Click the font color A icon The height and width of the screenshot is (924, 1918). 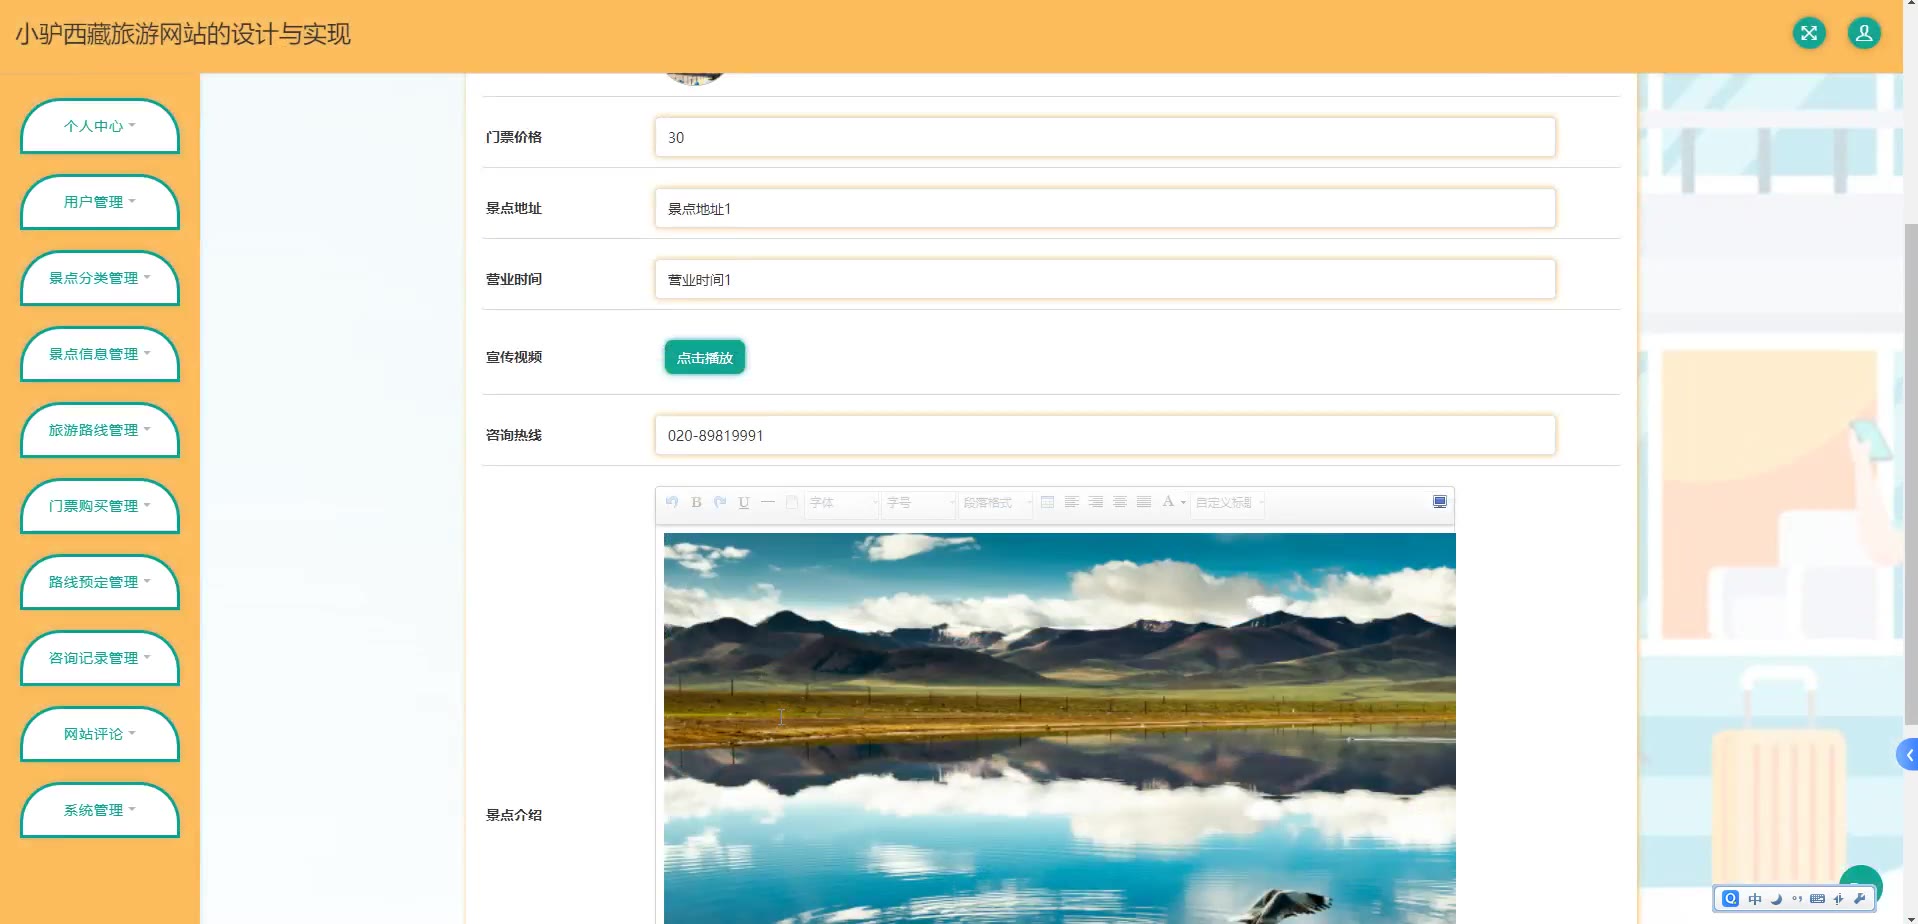click(x=1167, y=502)
